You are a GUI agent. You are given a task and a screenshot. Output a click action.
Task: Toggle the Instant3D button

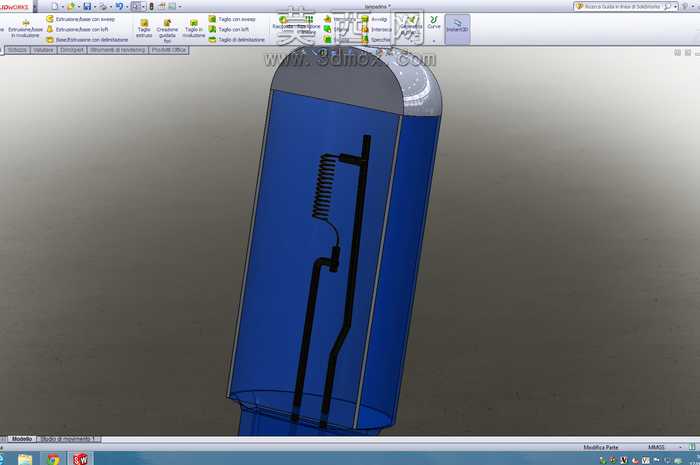click(458, 29)
